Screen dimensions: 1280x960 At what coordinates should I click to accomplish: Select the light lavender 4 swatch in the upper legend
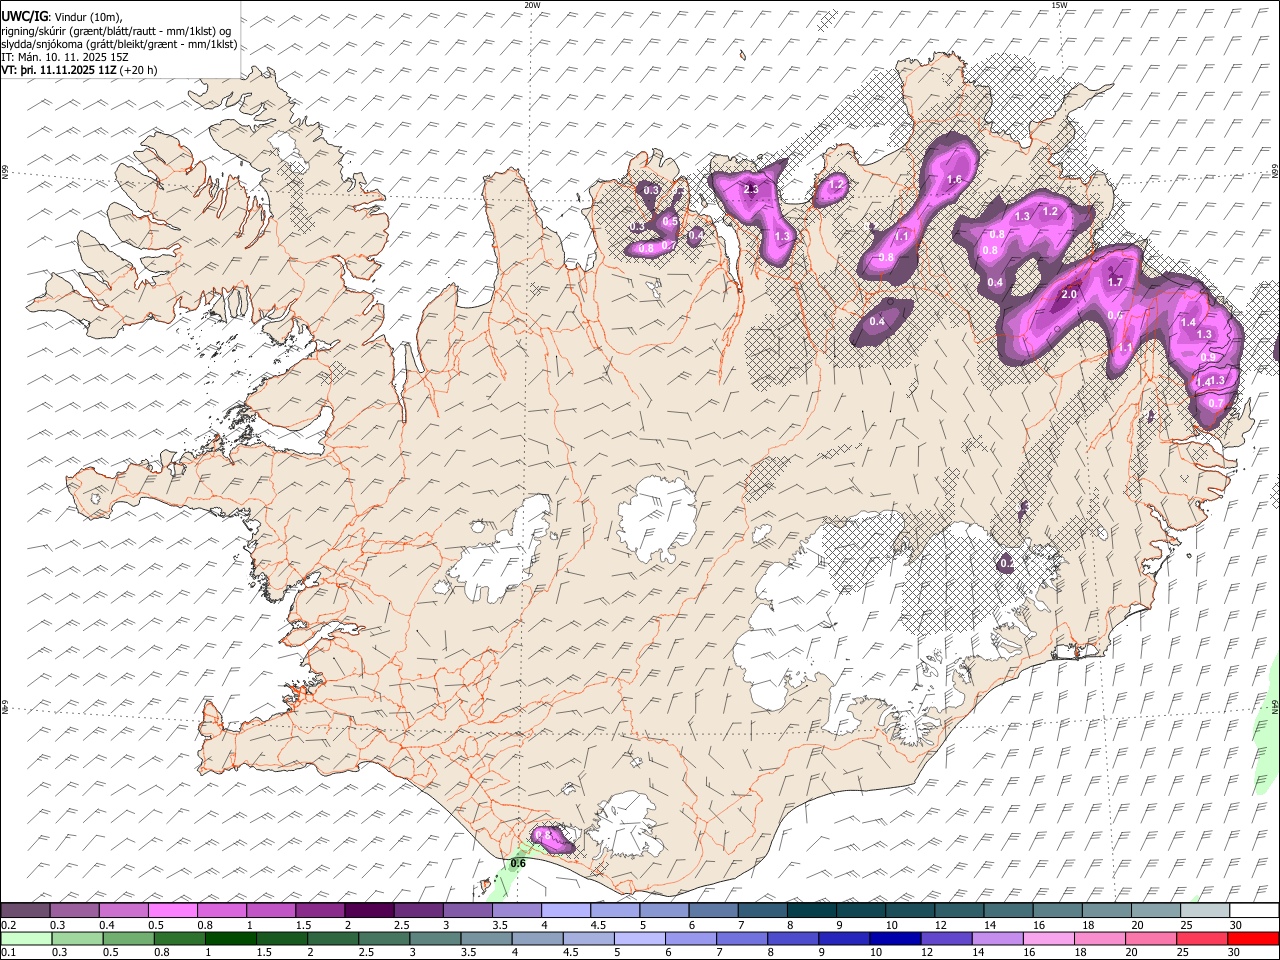[x=566, y=911]
